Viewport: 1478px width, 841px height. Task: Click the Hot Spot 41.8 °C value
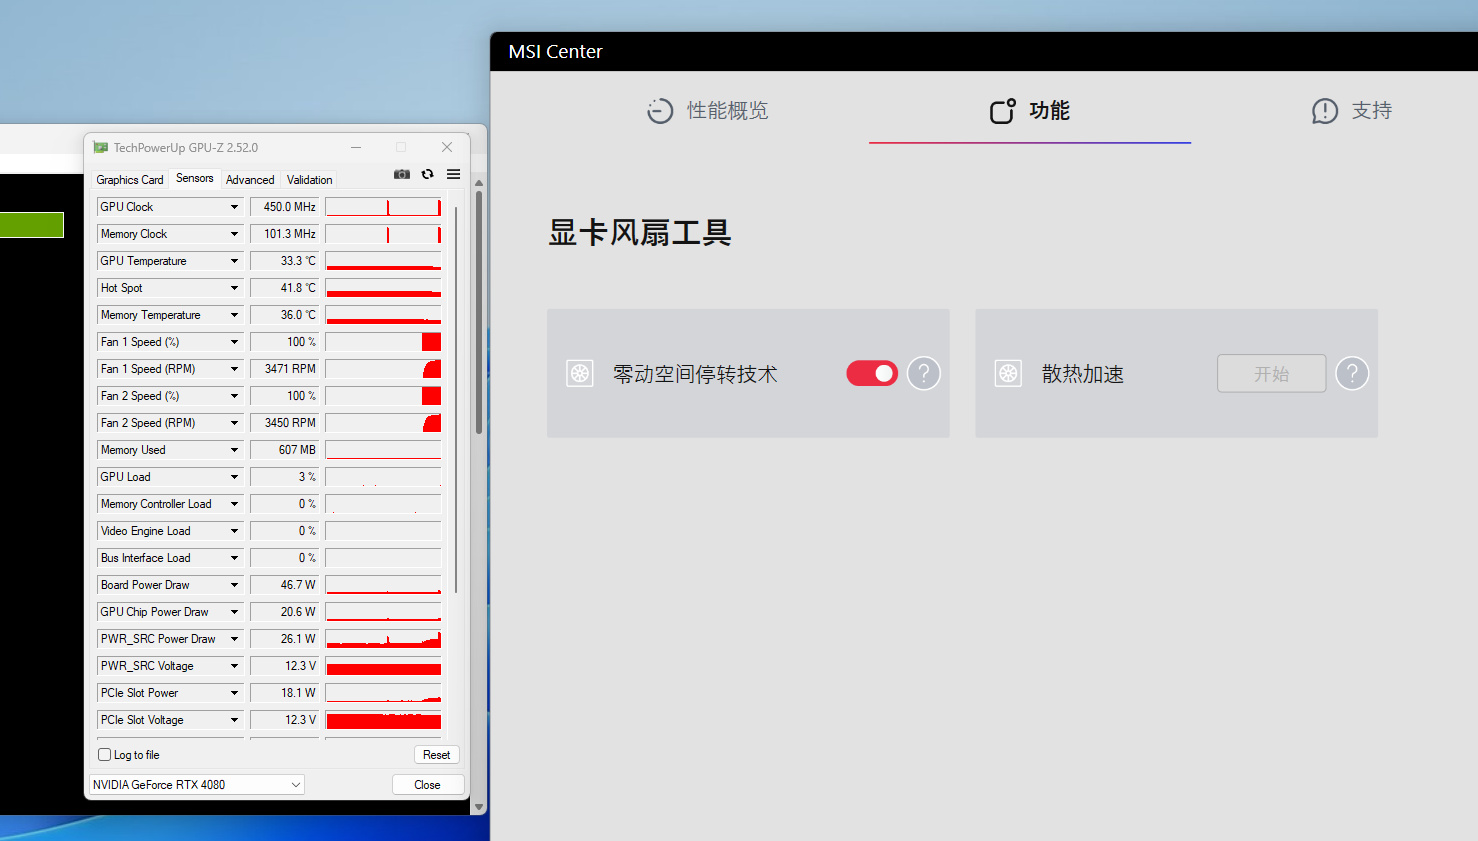click(284, 288)
